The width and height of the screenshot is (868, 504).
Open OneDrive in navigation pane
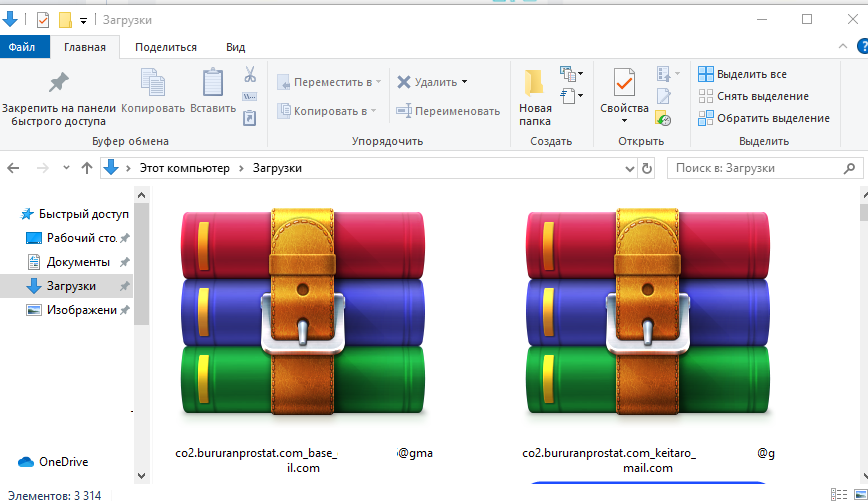point(53,462)
